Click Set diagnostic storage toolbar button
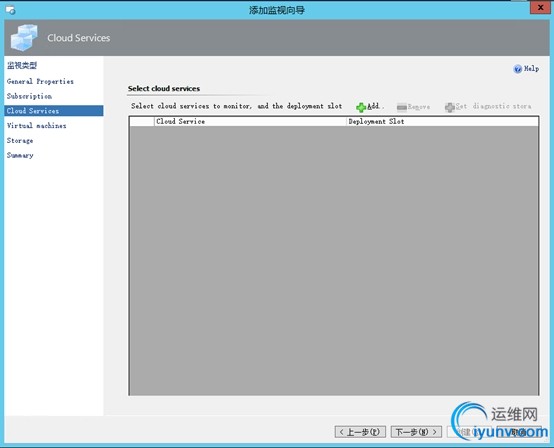The height and width of the screenshot is (448, 554). click(x=488, y=106)
